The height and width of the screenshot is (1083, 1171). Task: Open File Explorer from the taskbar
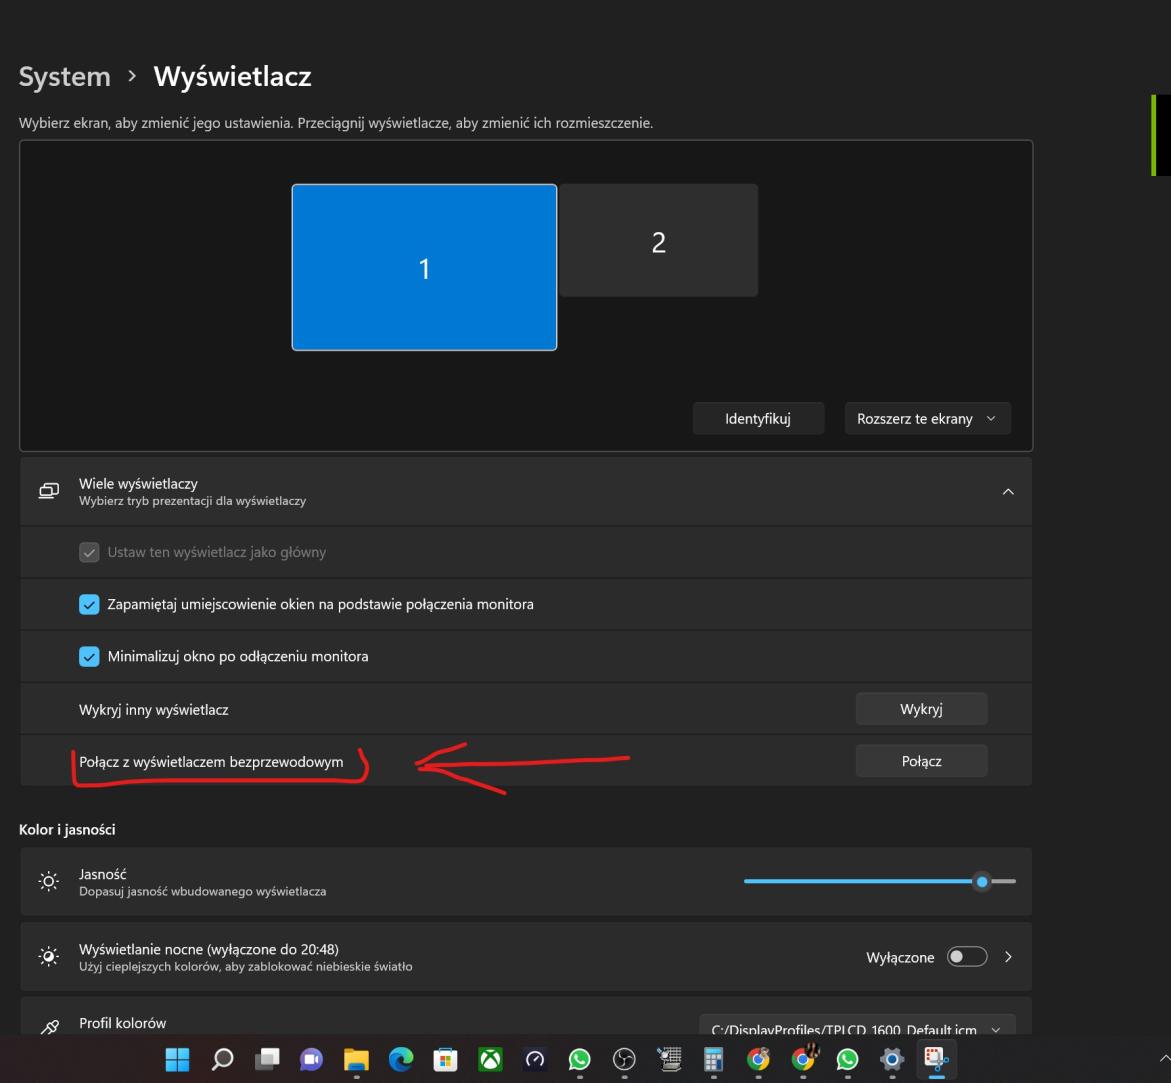pyautogui.click(x=357, y=1059)
